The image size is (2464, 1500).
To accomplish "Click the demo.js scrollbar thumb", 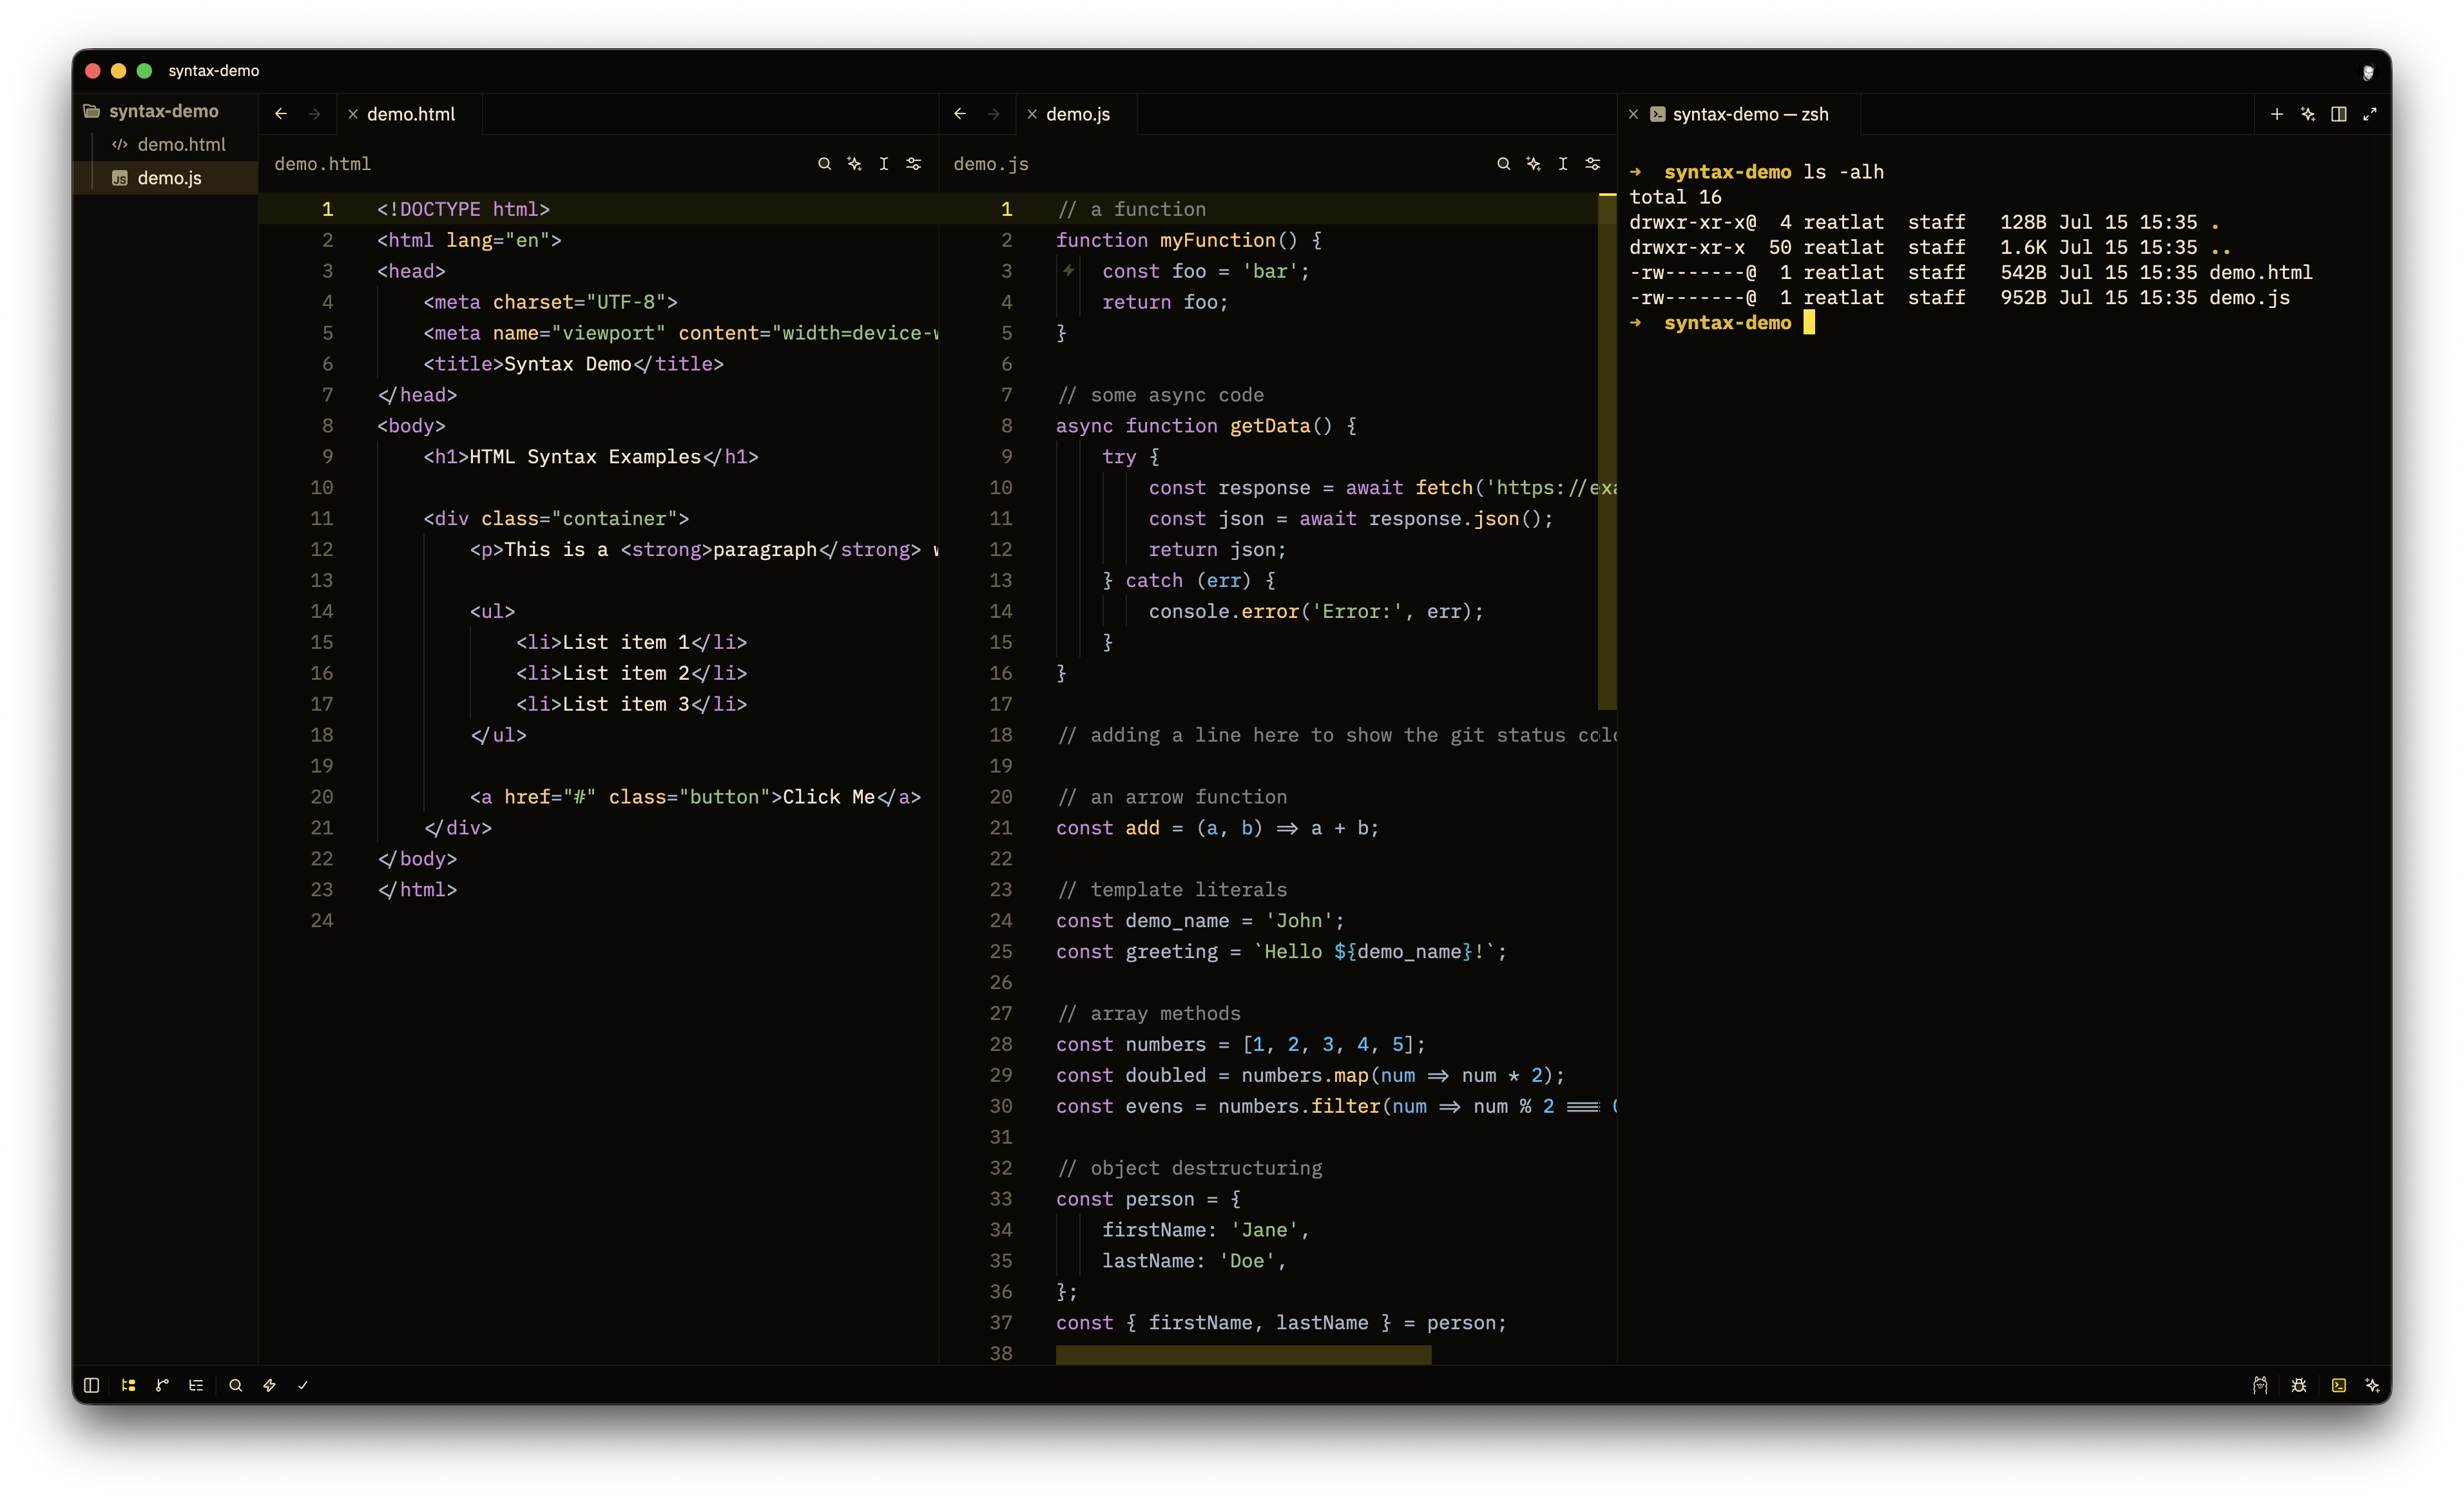I will coord(1607,450).
